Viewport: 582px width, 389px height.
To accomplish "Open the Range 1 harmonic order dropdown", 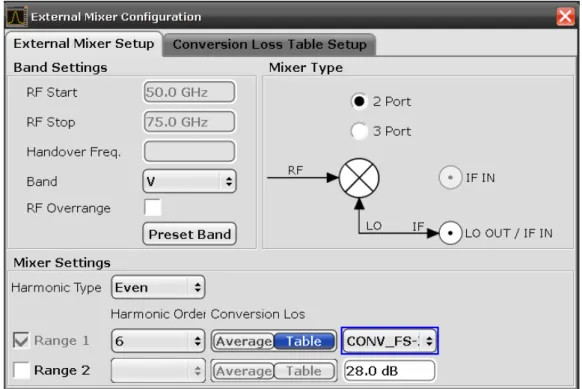I will click(x=158, y=341).
